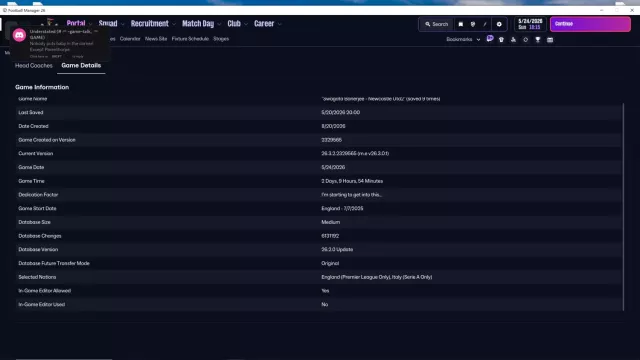640x360 pixels.
Task: Open the Fixture Schedule link
Action: (x=190, y=39)
